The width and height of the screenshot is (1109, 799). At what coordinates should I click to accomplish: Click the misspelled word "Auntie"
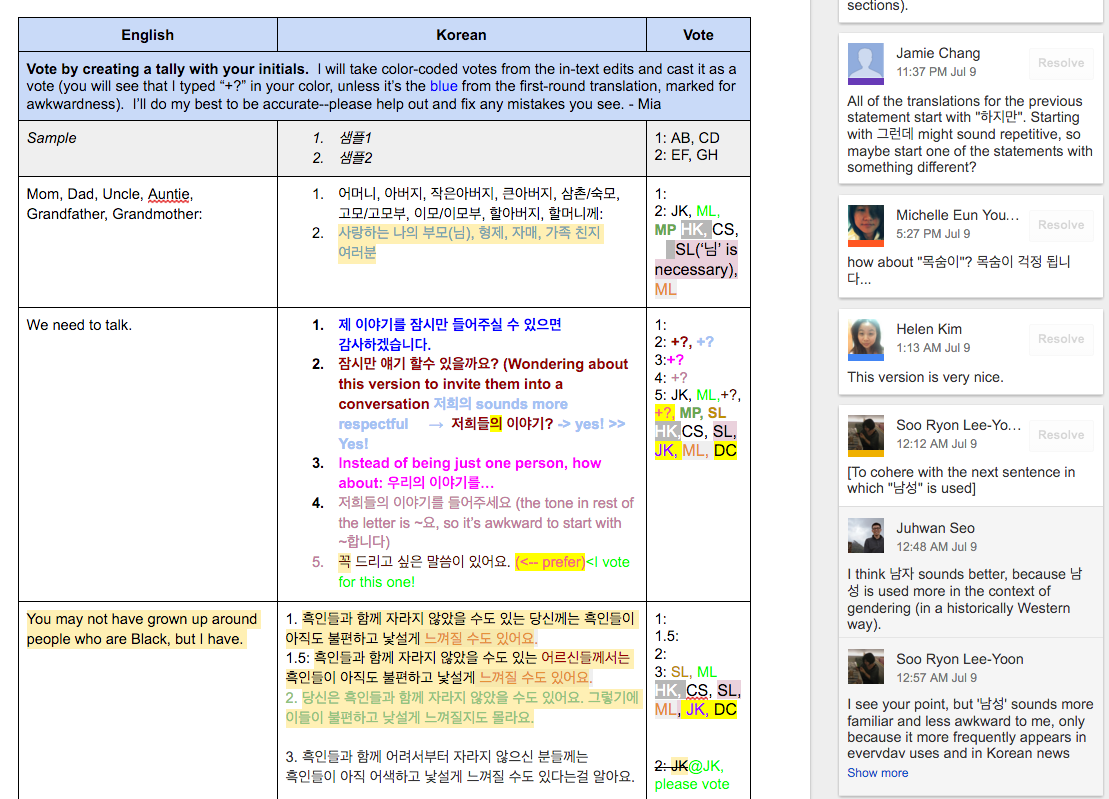[169, 195]
